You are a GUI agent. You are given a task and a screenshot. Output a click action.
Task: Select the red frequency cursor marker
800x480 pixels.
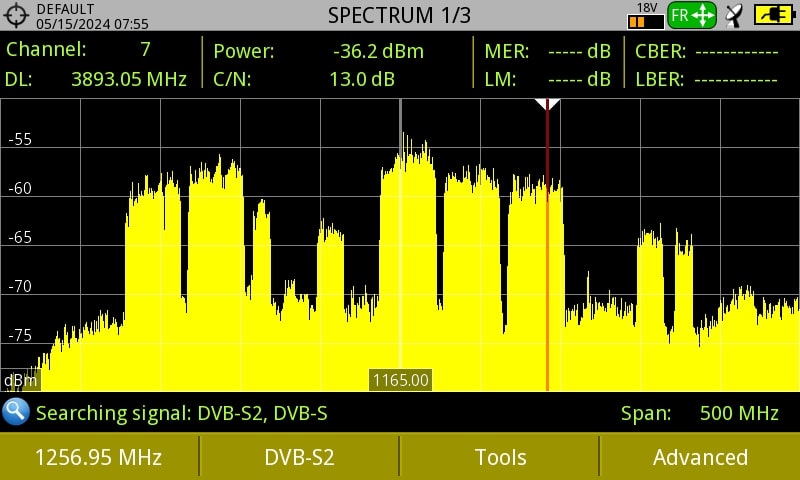547,245
